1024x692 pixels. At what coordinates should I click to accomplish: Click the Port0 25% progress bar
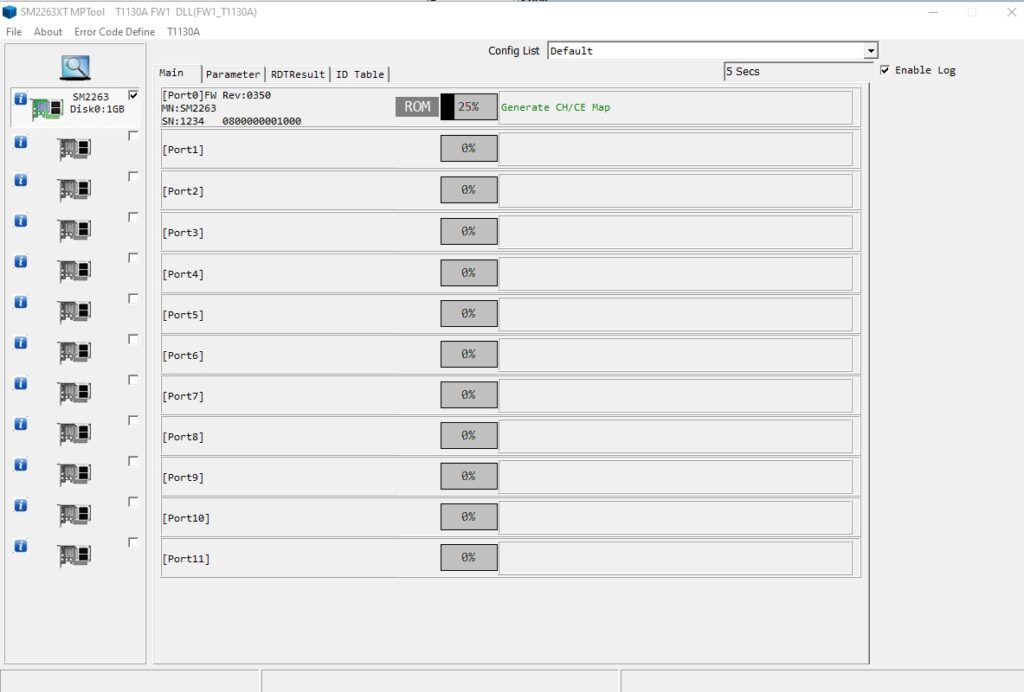tap(469, 106)
